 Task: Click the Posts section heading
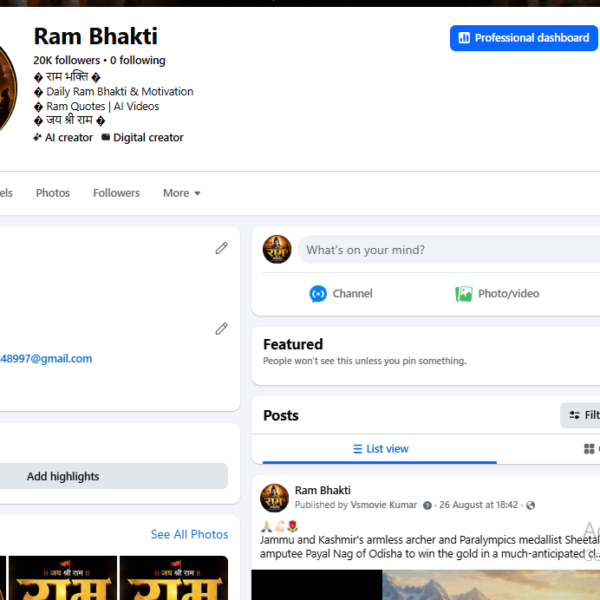click(281, 416)
